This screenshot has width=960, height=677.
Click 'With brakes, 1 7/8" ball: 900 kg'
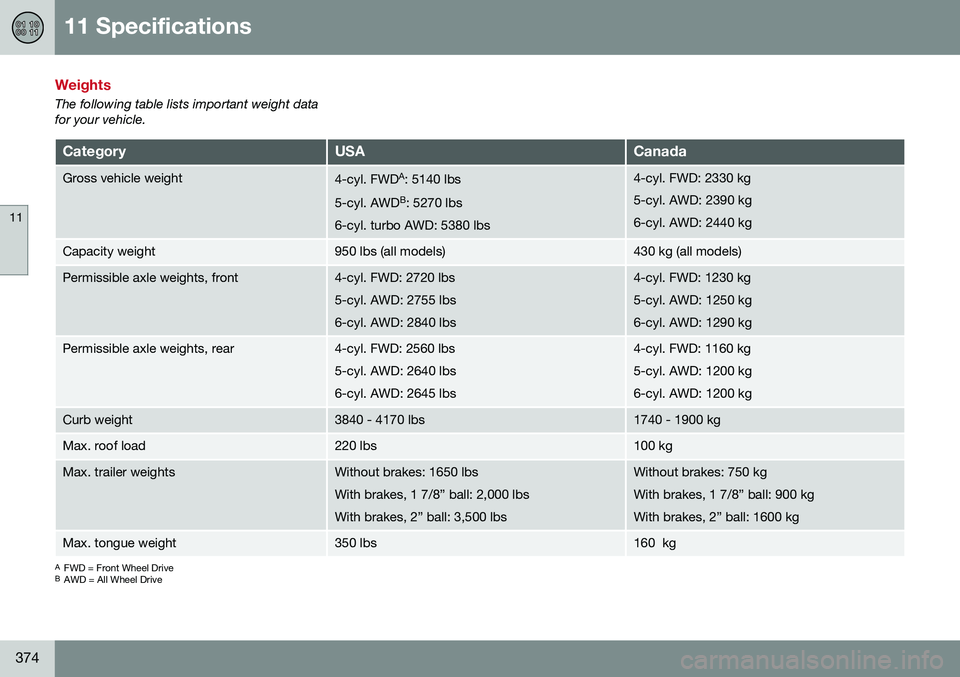click(x=724, y=495)
